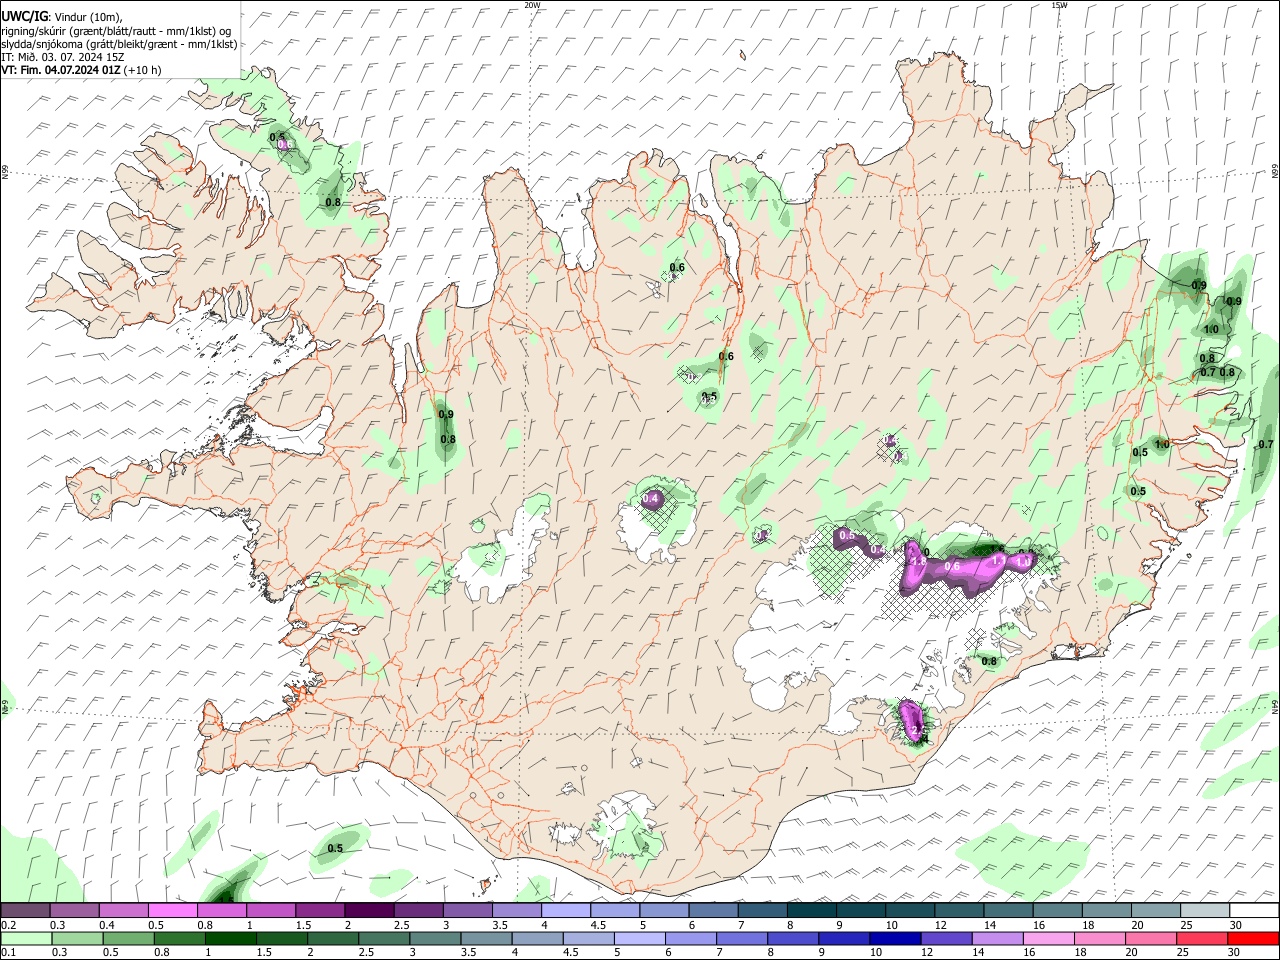Click the darkest green 1–1.5 rain swatch
1280x960 pixels.
click(230, 938)
